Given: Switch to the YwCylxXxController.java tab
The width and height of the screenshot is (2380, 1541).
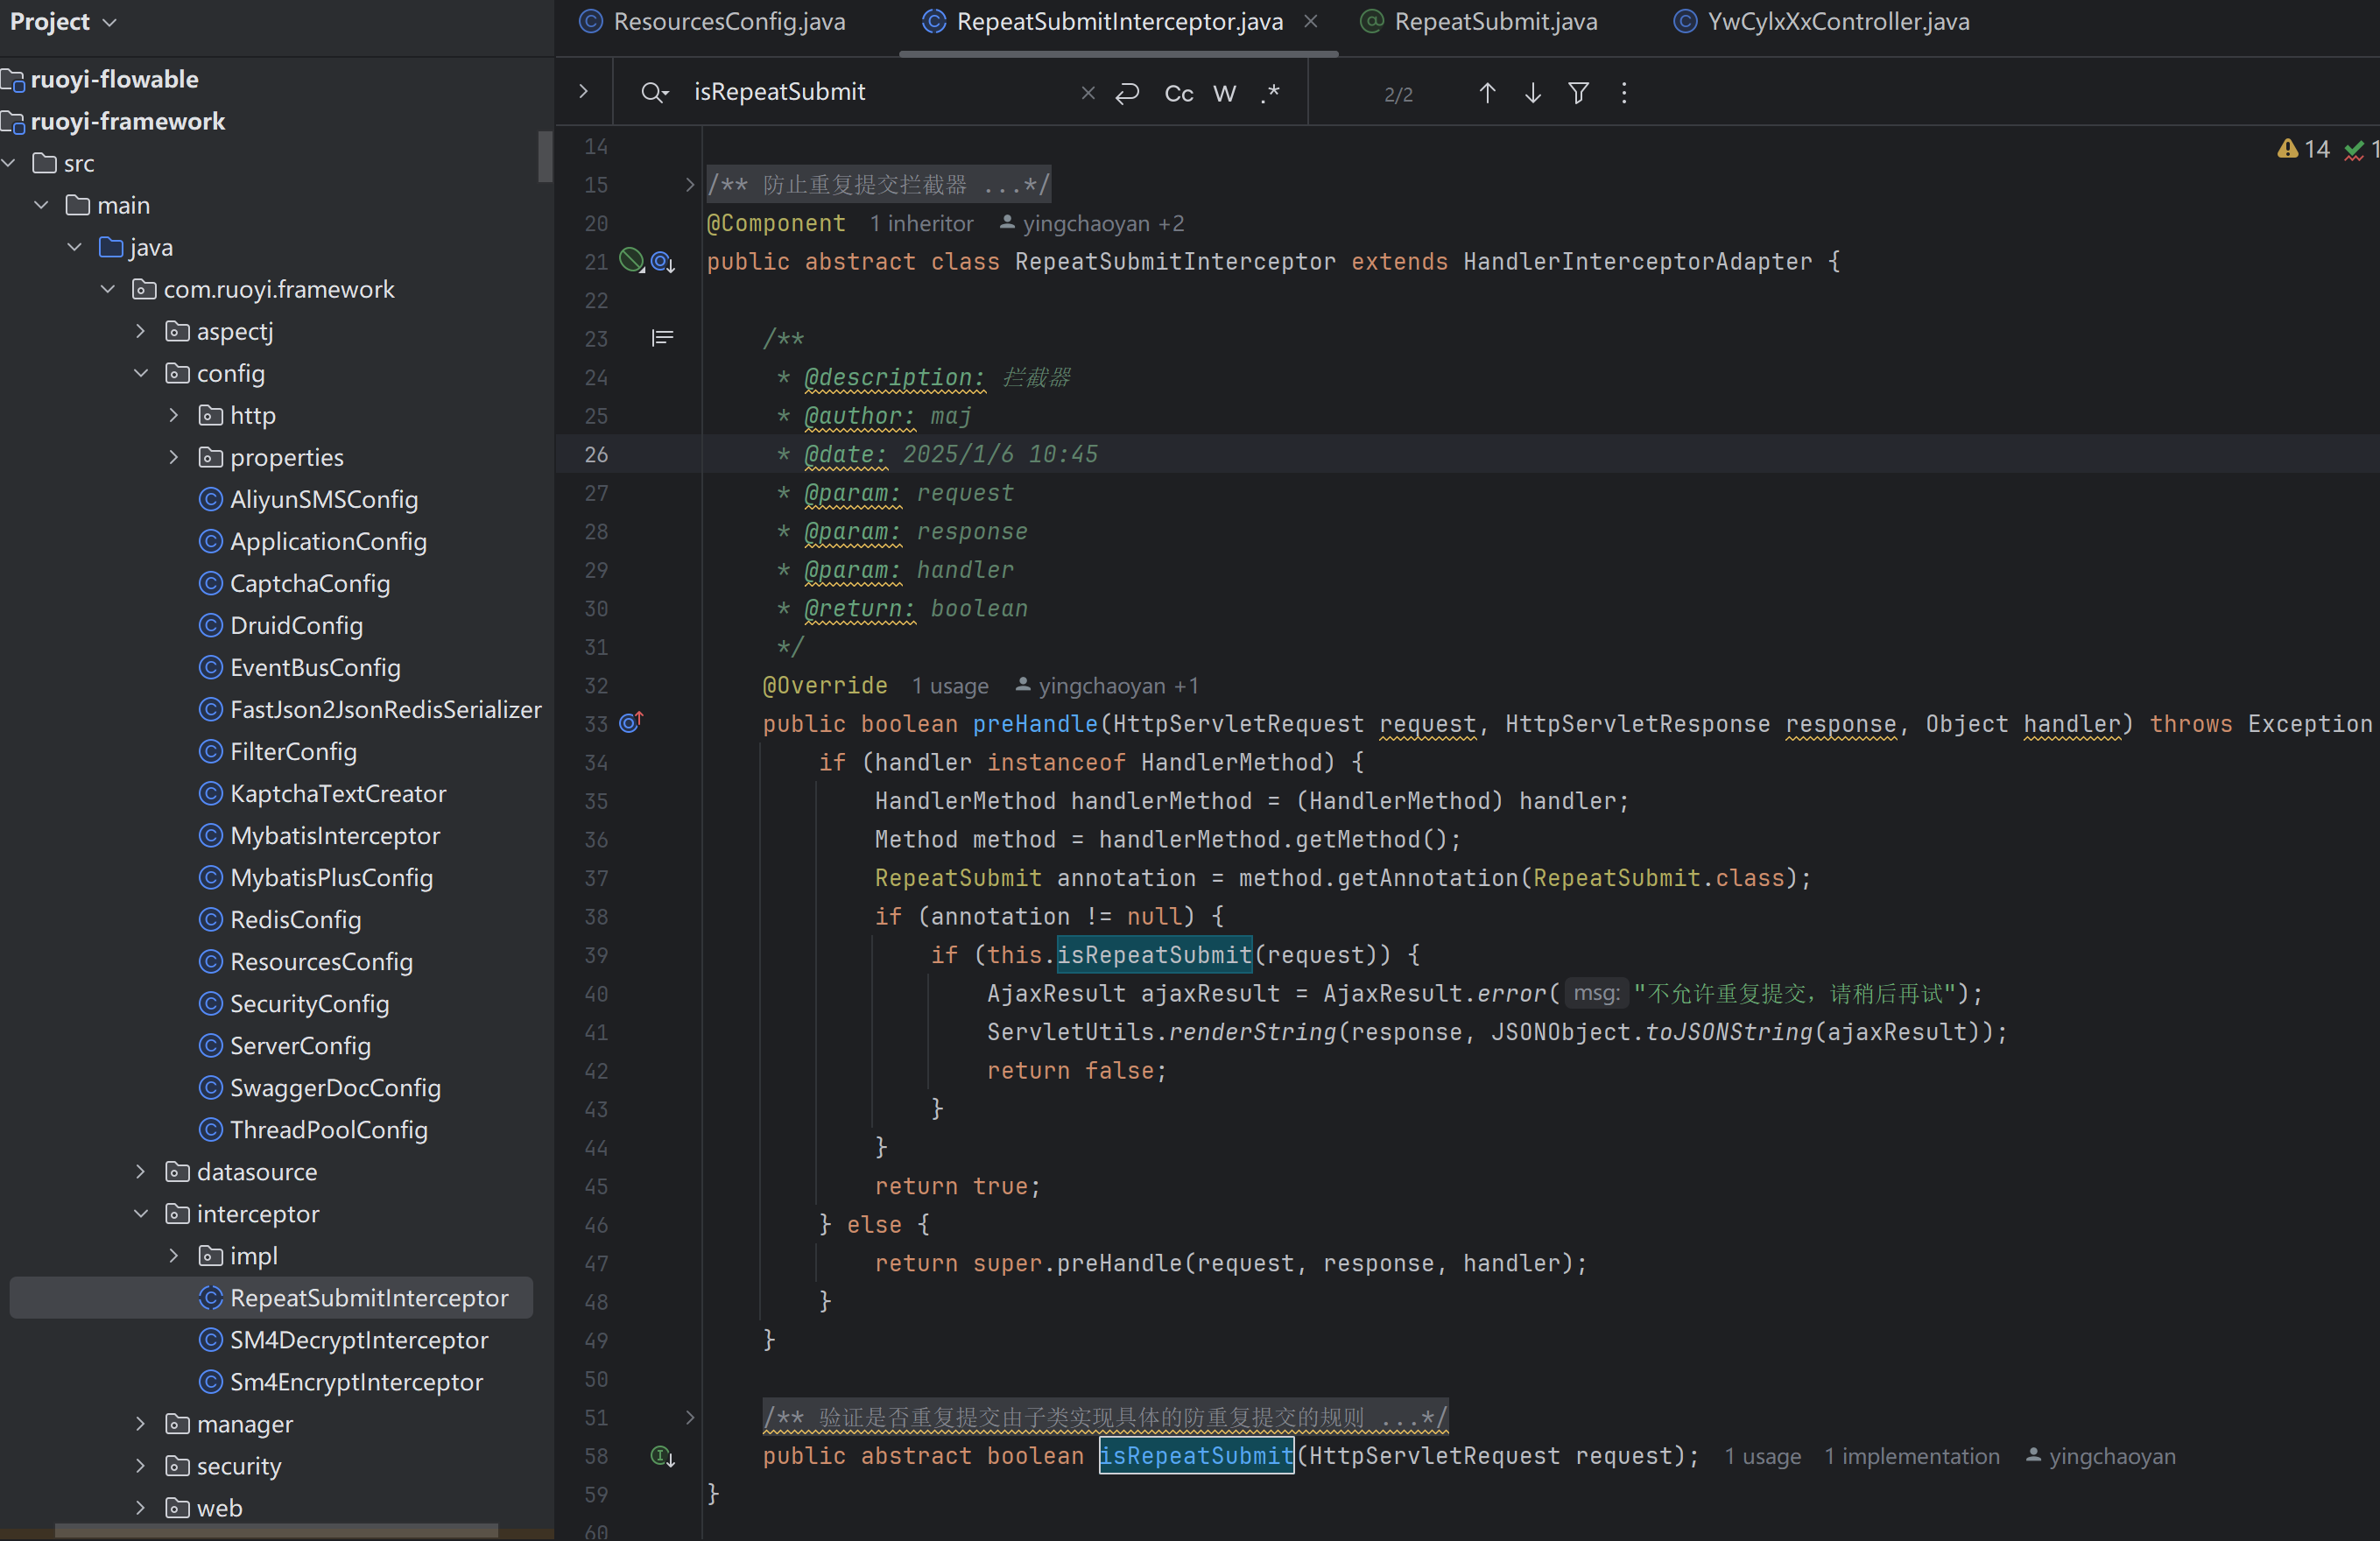Looking at the screenshot, I should (1837, 22).
